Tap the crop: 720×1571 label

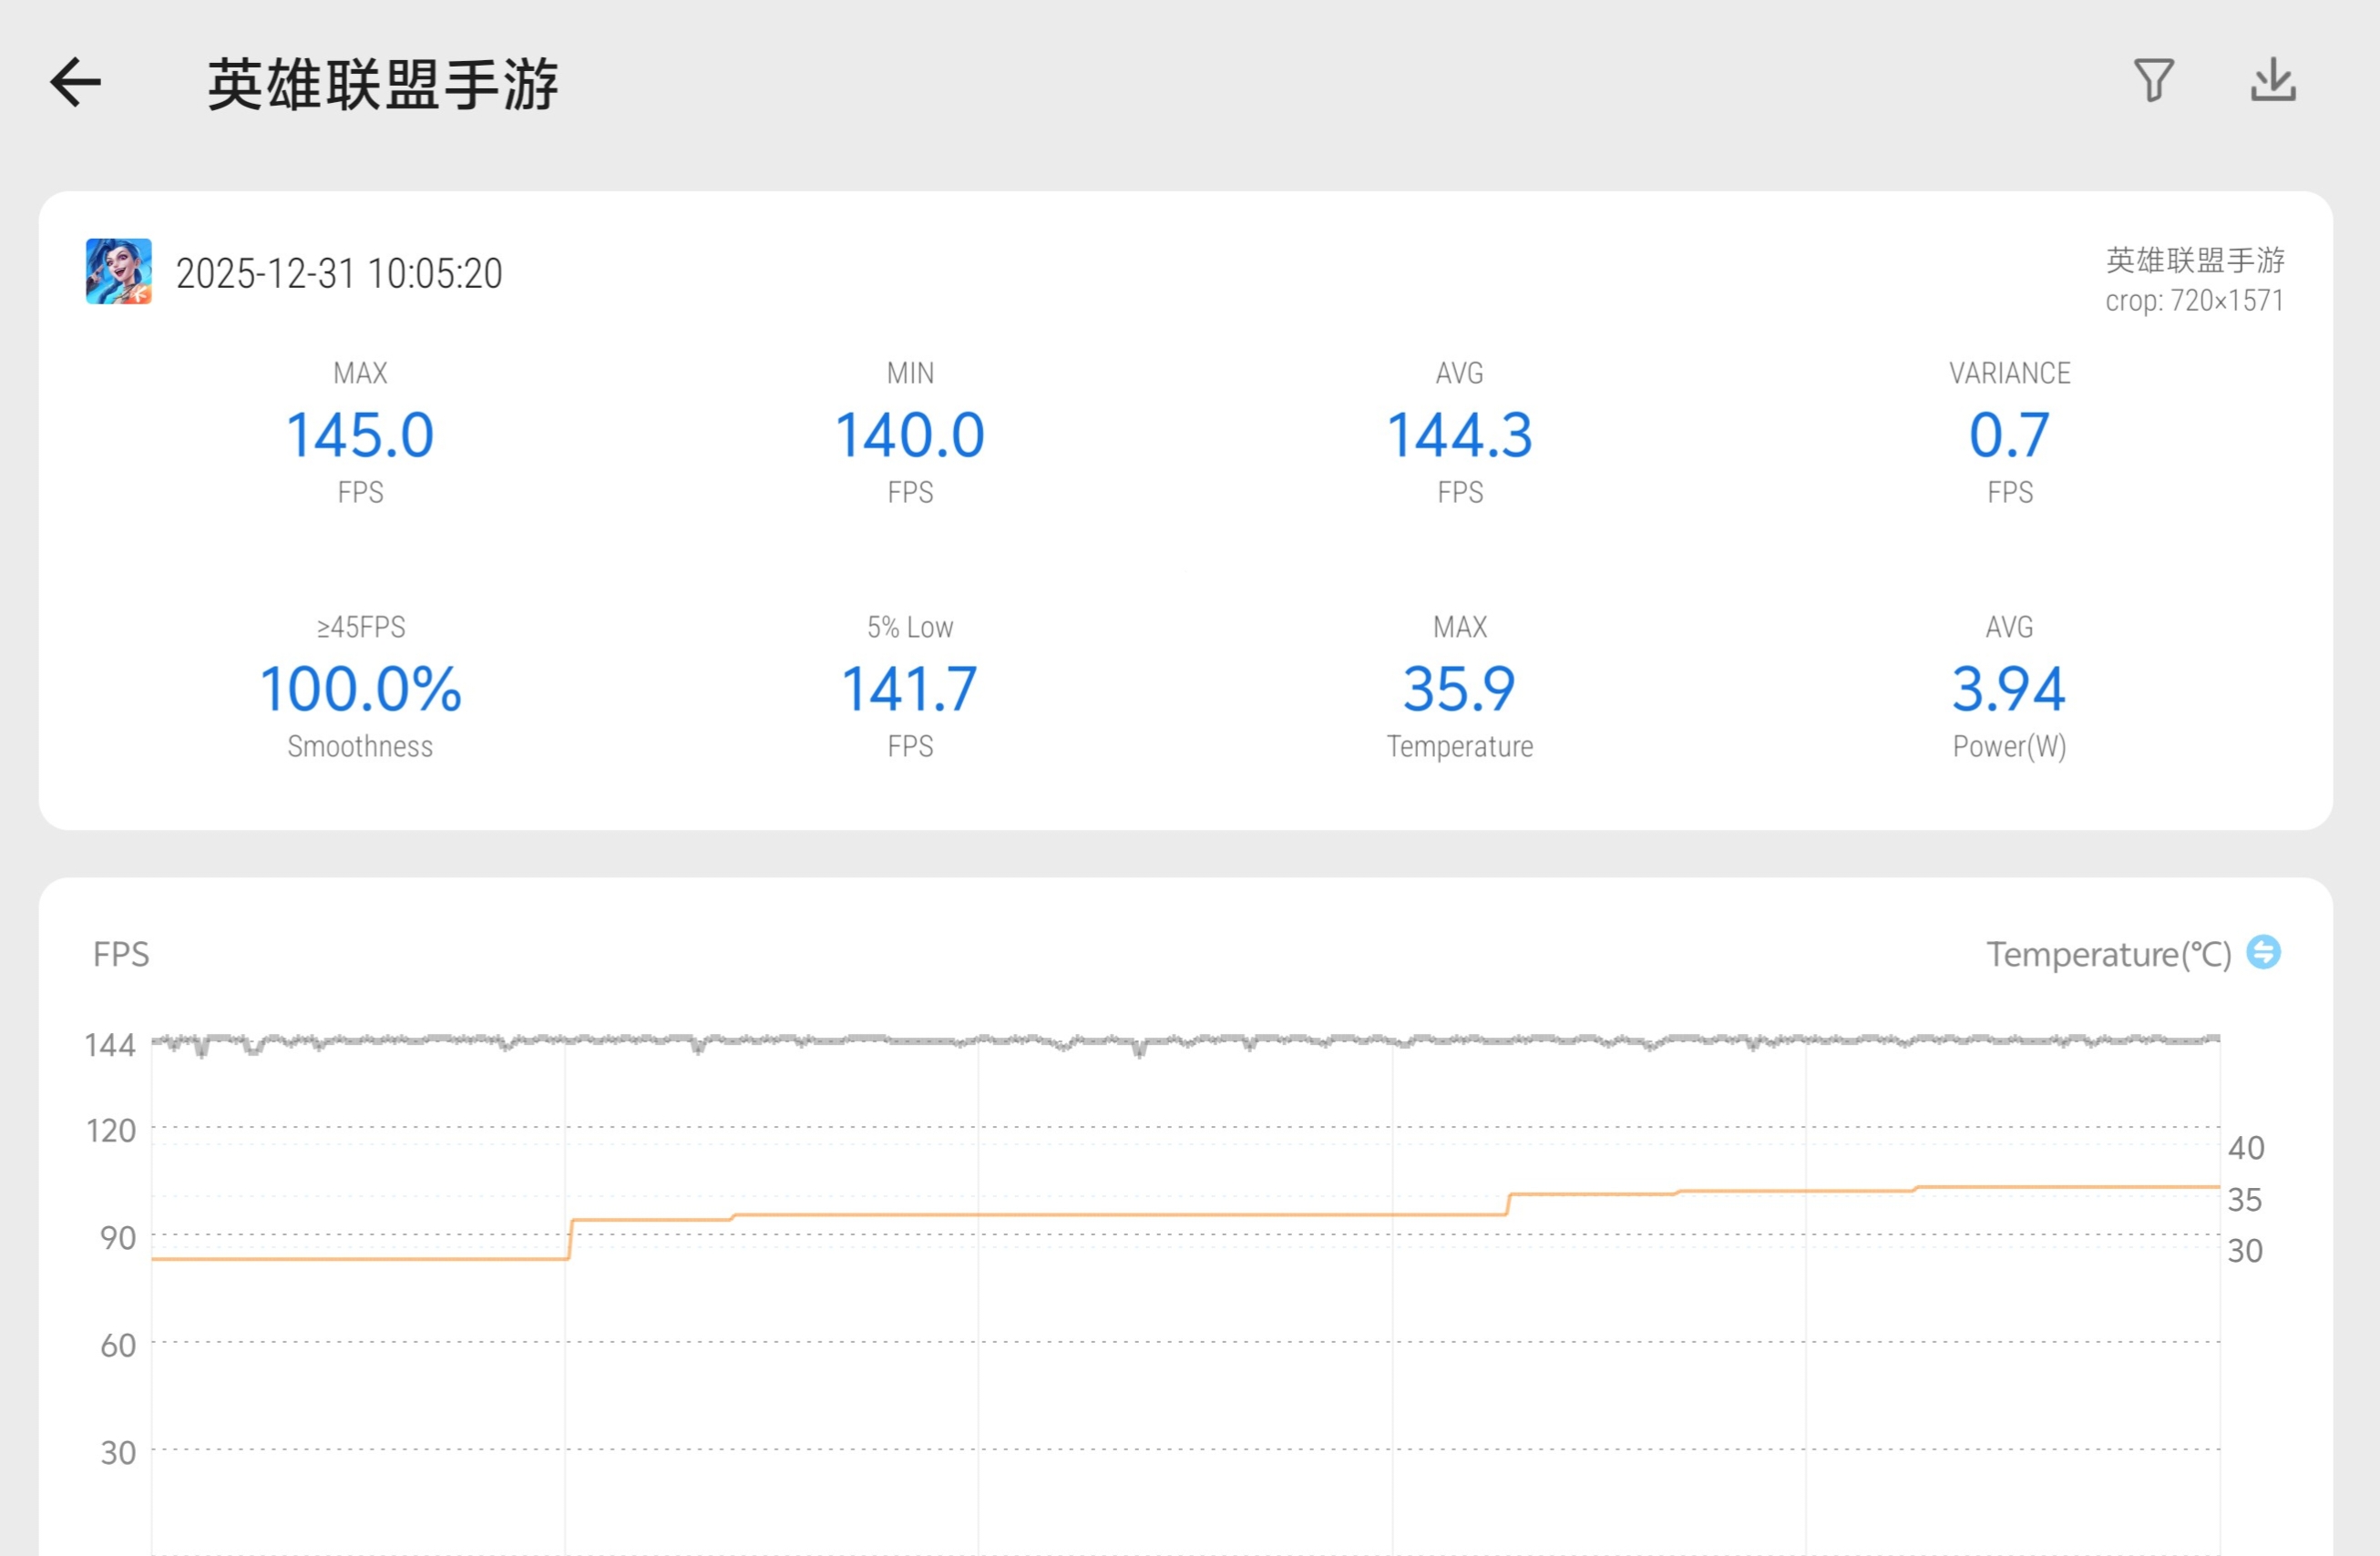(2194, 301)
